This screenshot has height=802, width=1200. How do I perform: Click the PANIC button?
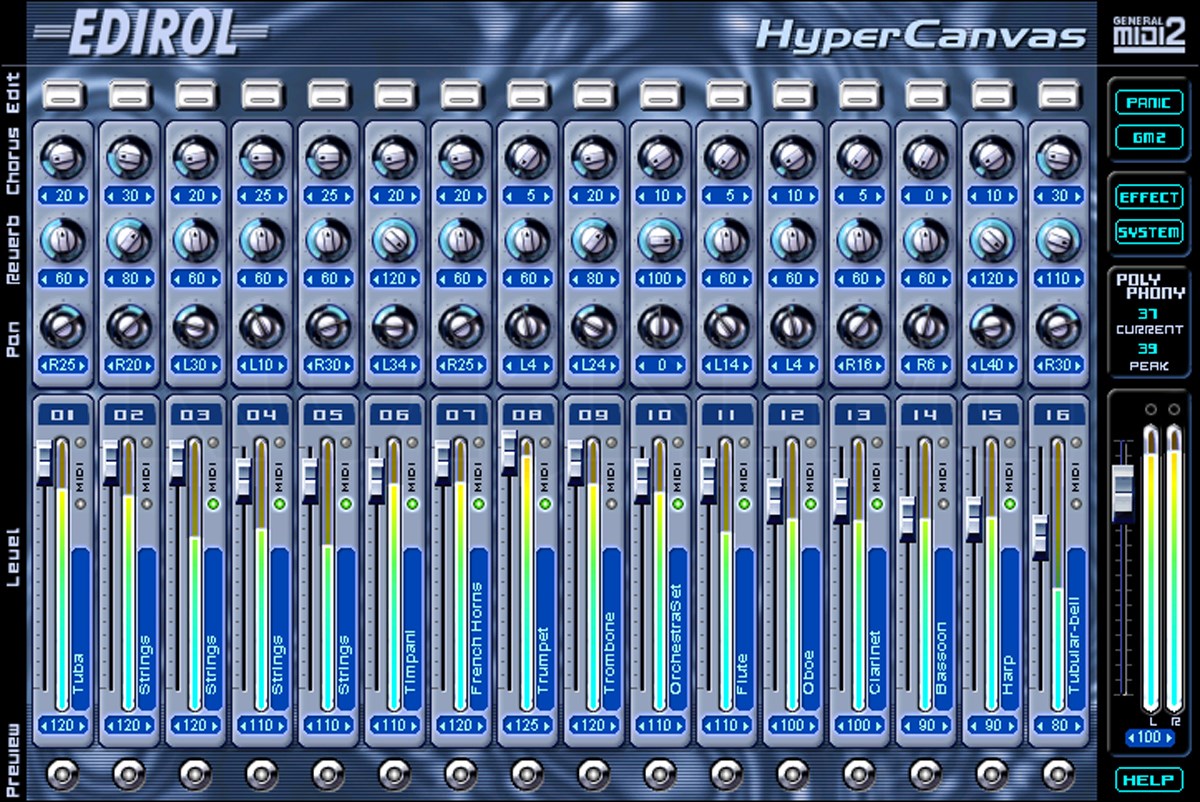tap(1149, 102)
